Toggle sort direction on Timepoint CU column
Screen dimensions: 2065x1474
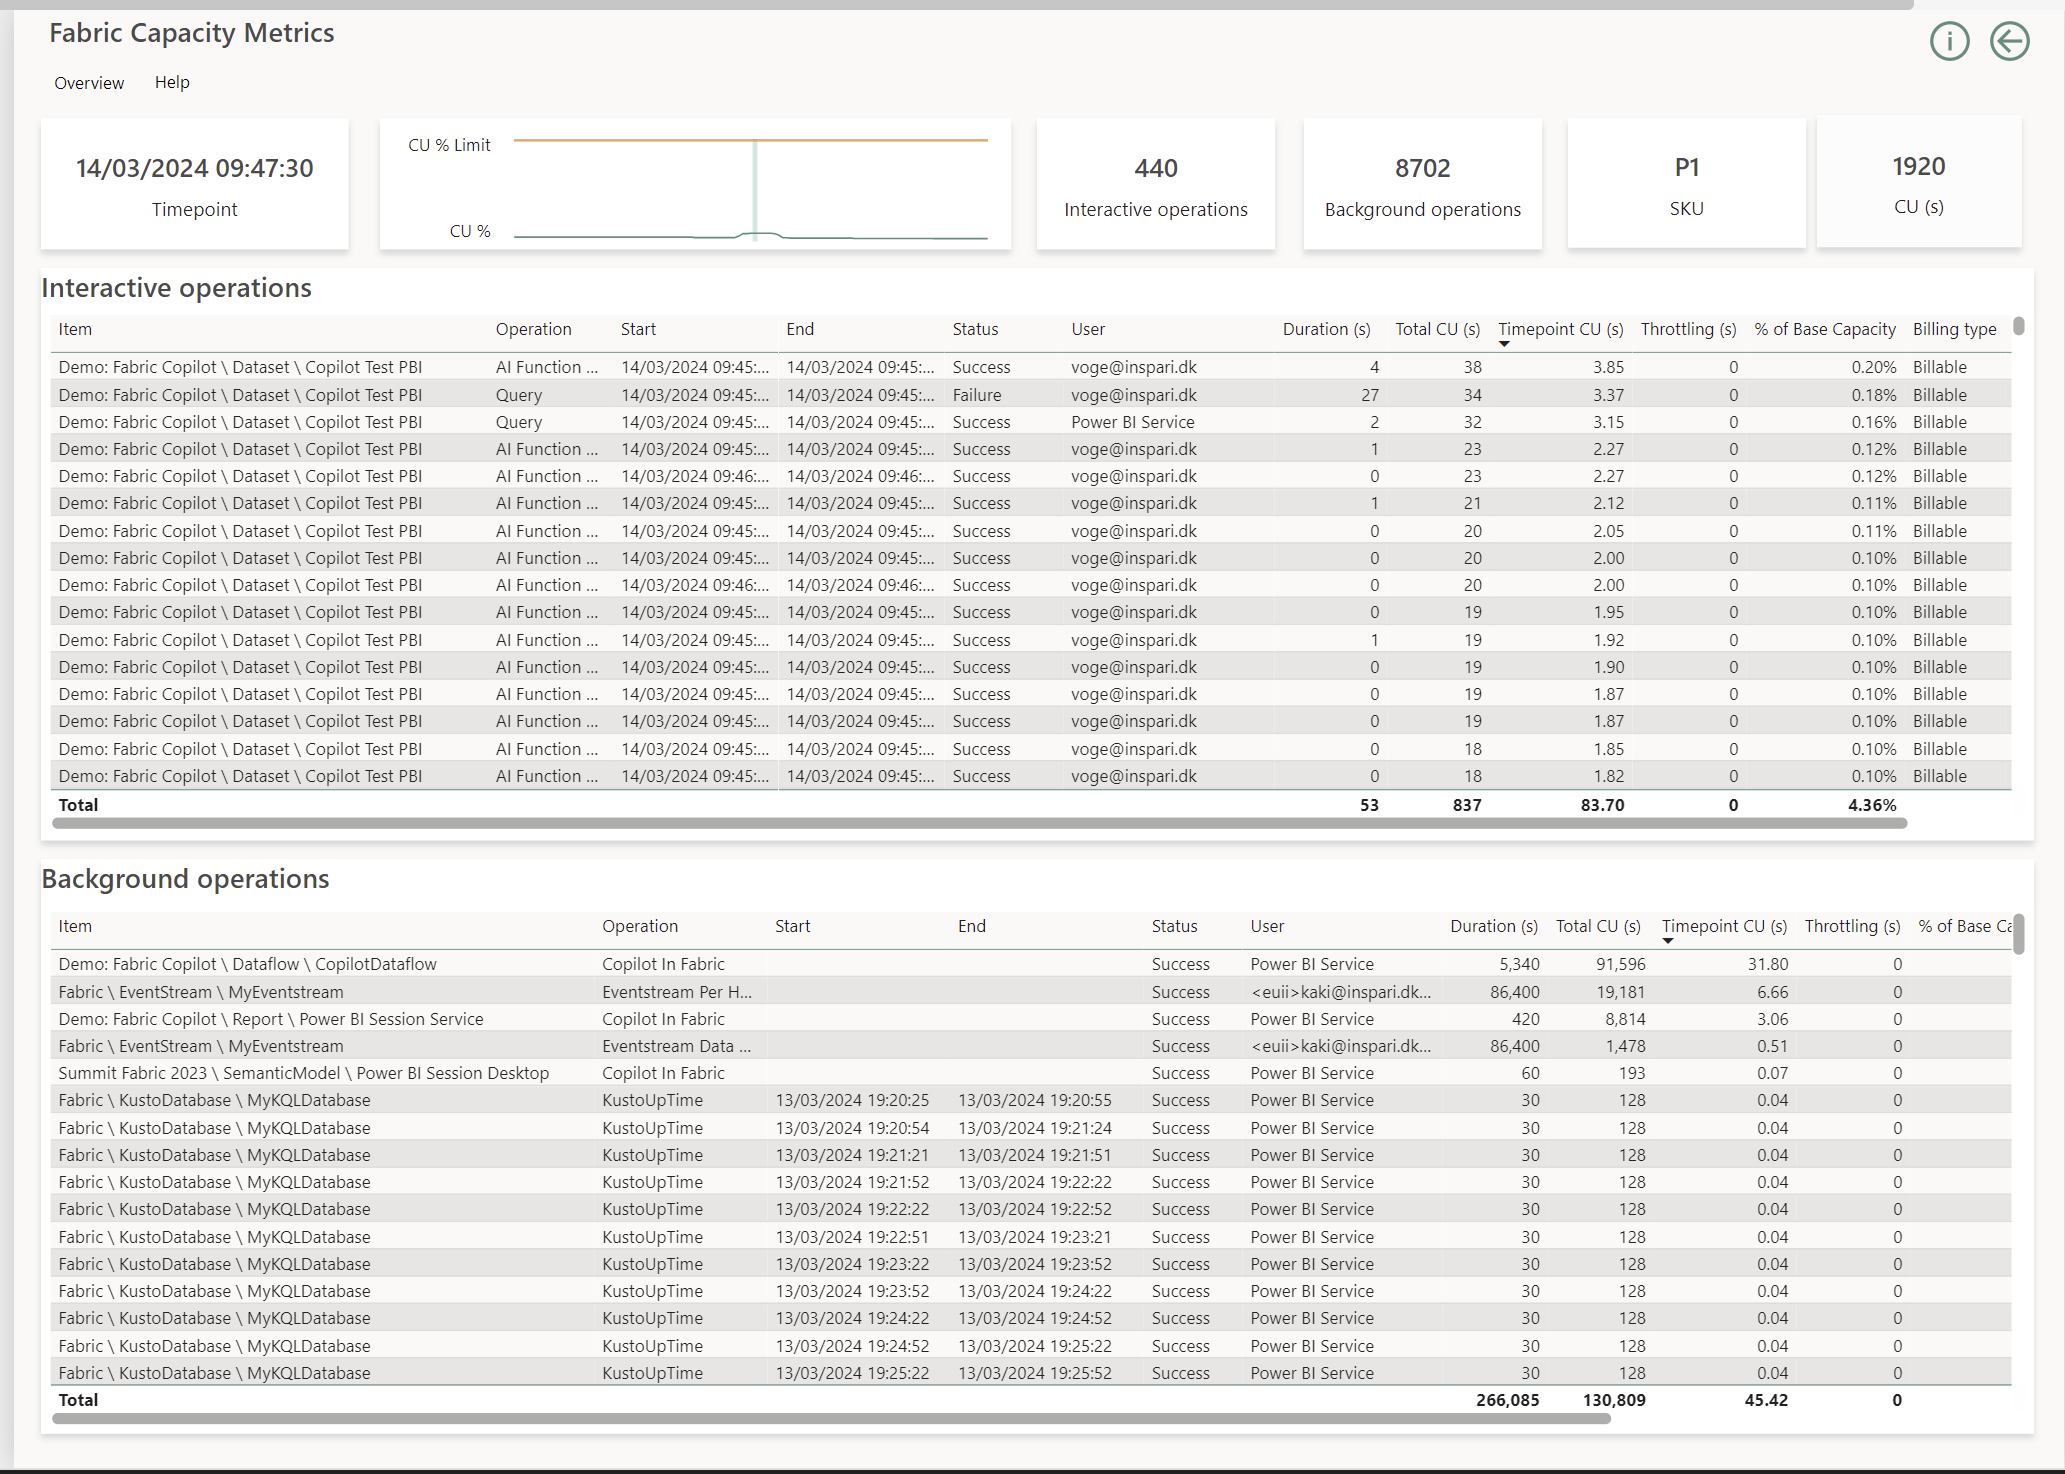pos(1559,329)
